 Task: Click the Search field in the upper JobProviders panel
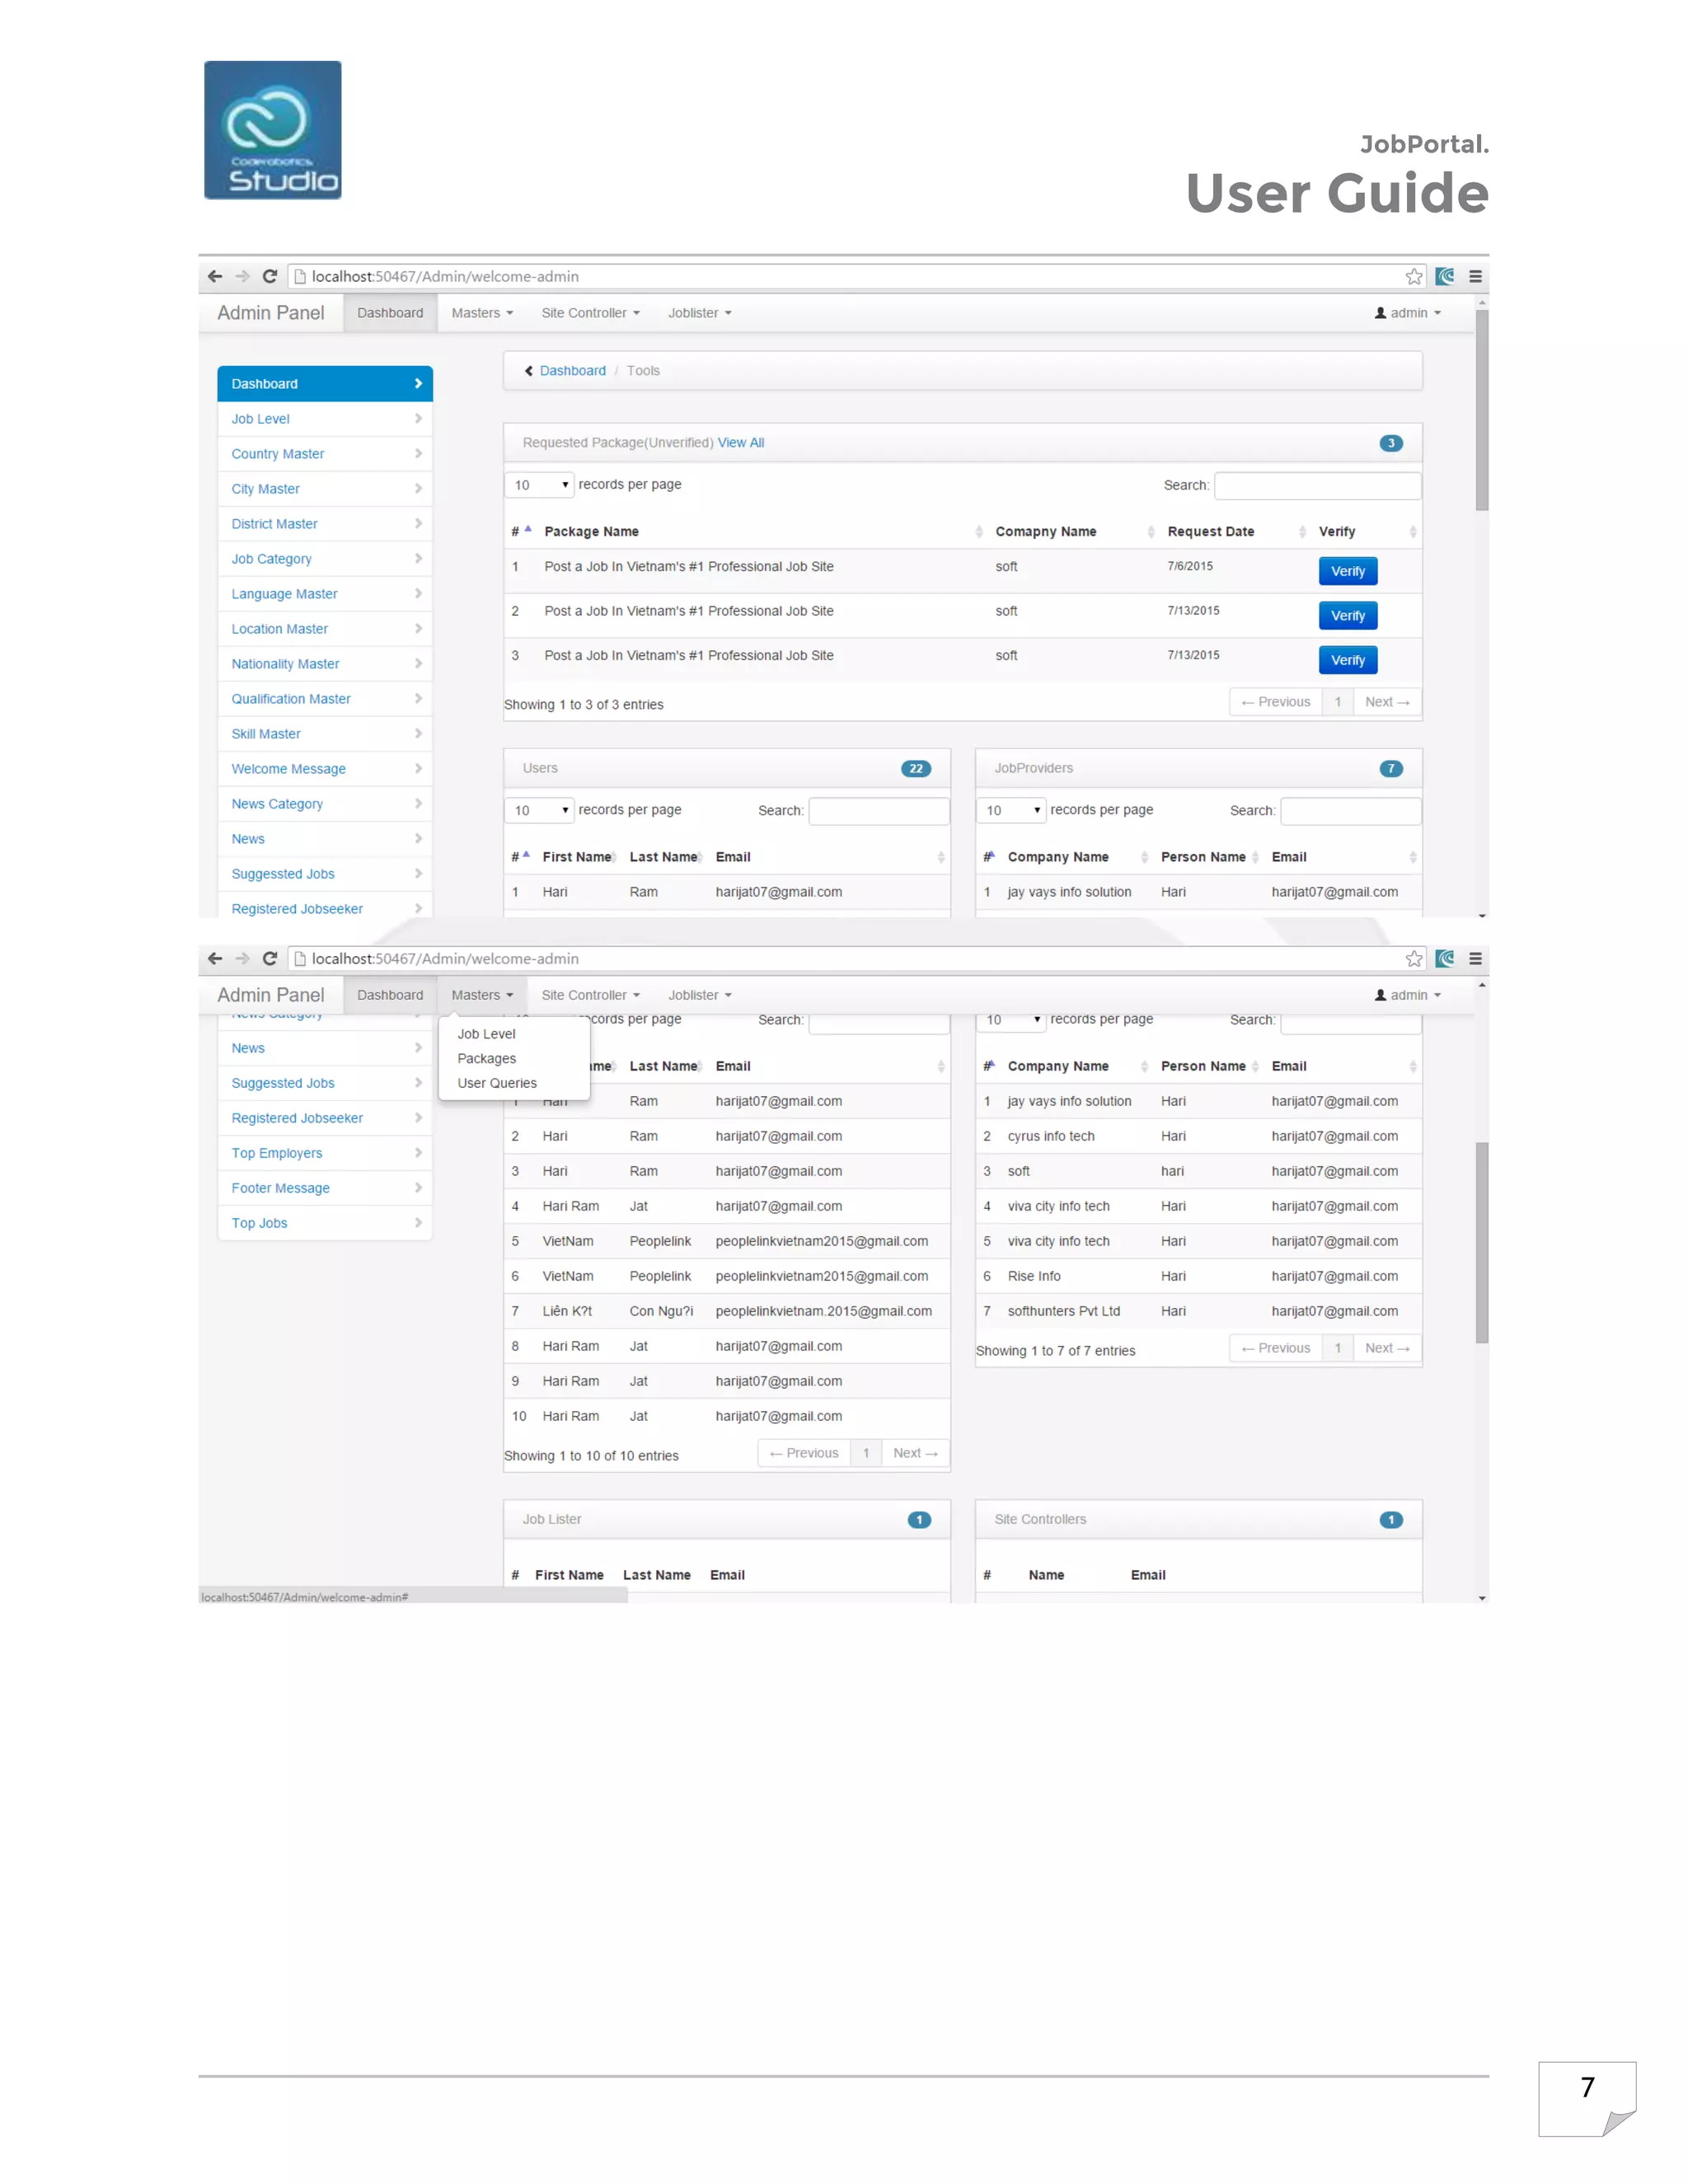pos(1350,810)
